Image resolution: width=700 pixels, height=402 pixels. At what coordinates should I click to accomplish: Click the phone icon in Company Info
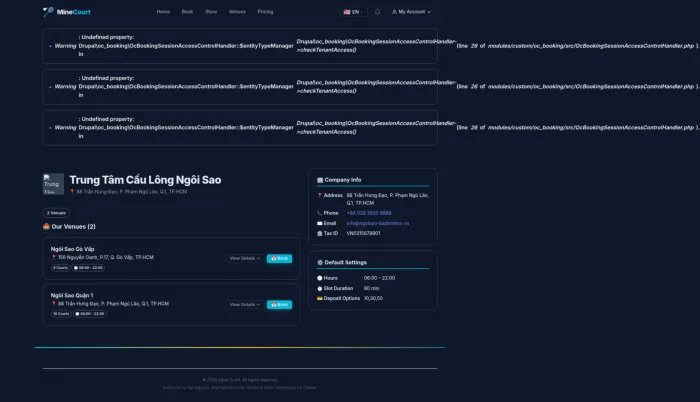(x=320, y=213)
